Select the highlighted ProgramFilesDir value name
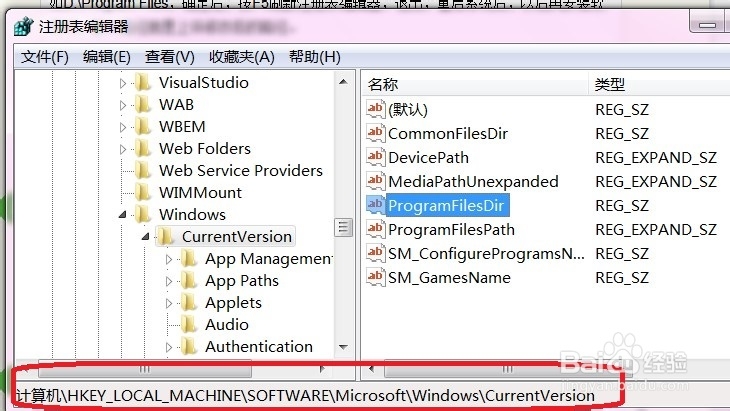730x411 pixels. pyautogui.click(x=446, y=205)
